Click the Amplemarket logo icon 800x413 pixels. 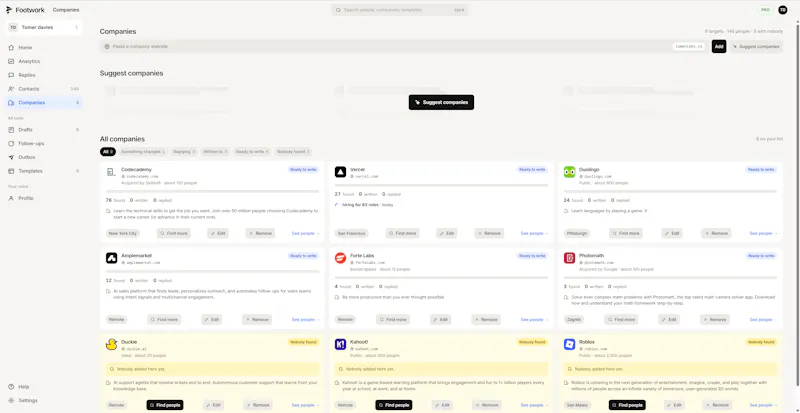pos(112,258)
